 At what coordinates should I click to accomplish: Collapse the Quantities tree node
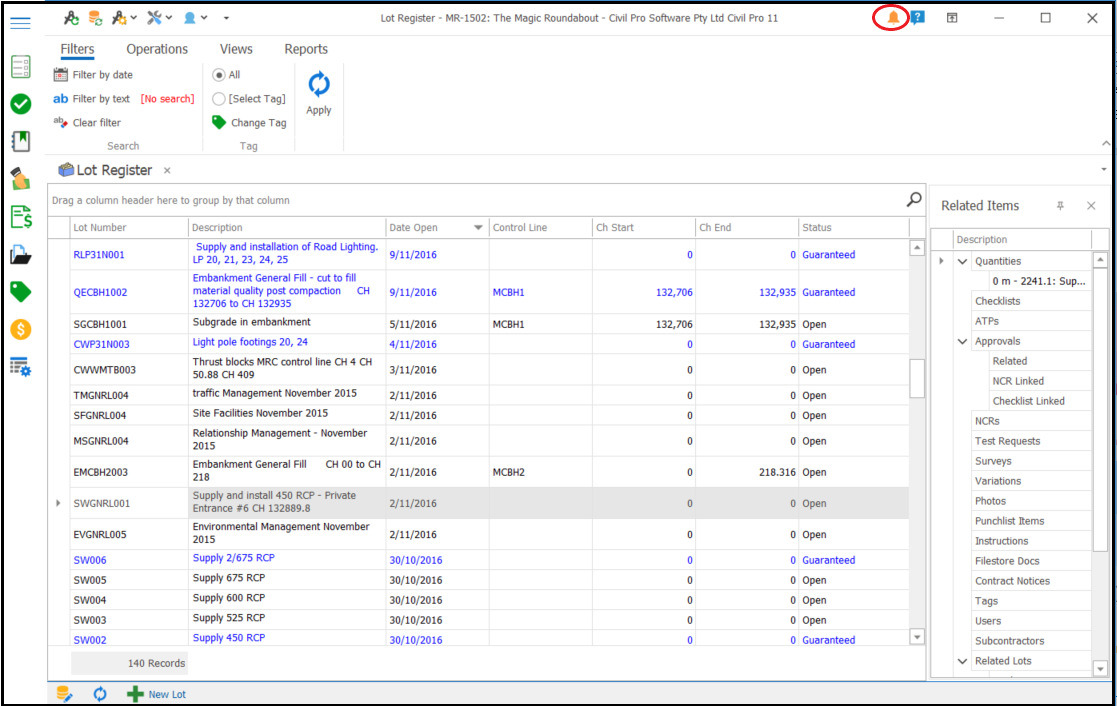pos(962,261)
